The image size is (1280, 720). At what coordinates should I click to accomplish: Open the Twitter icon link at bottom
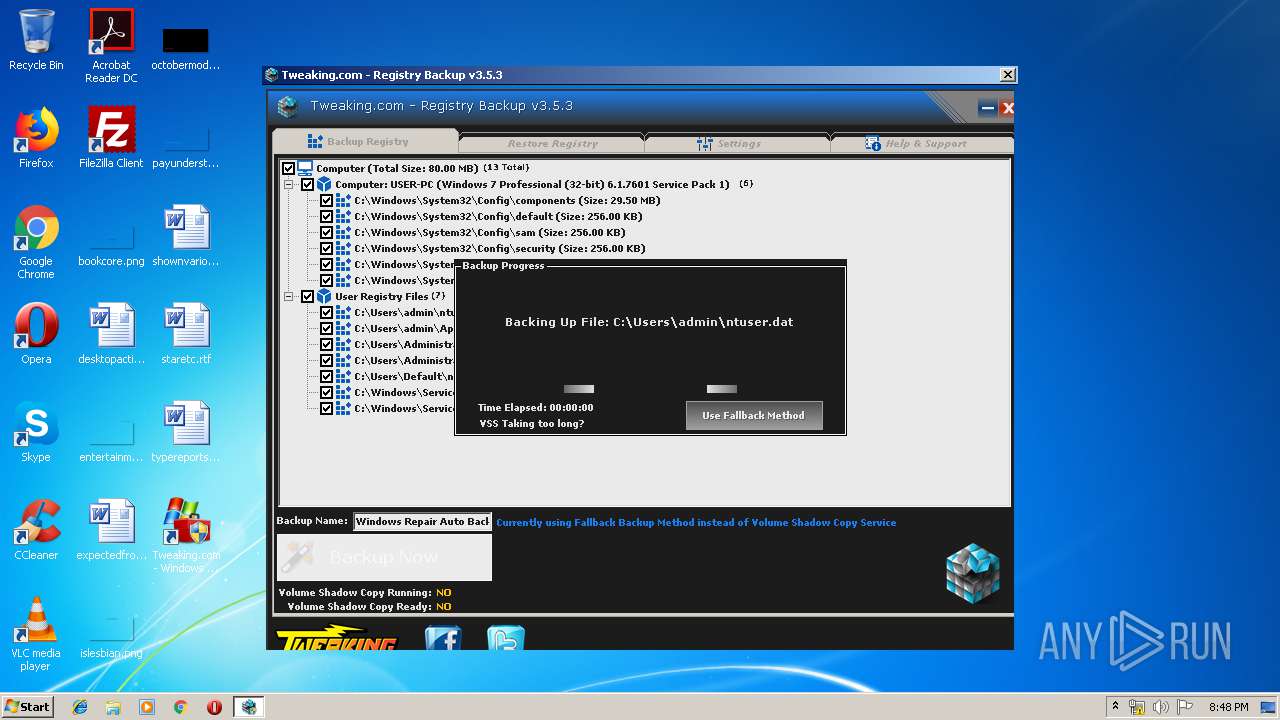coord(506,638)
